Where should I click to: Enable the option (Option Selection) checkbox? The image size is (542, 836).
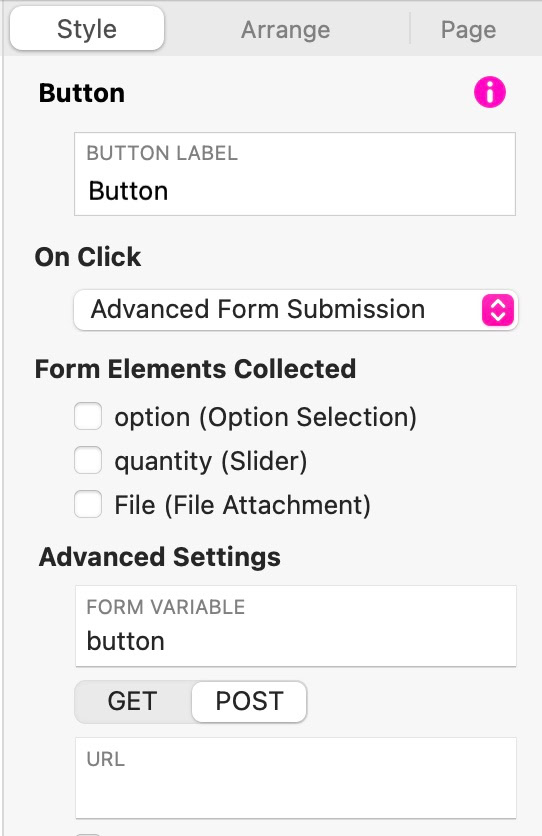pyautogui.click(x=88, y=416)
